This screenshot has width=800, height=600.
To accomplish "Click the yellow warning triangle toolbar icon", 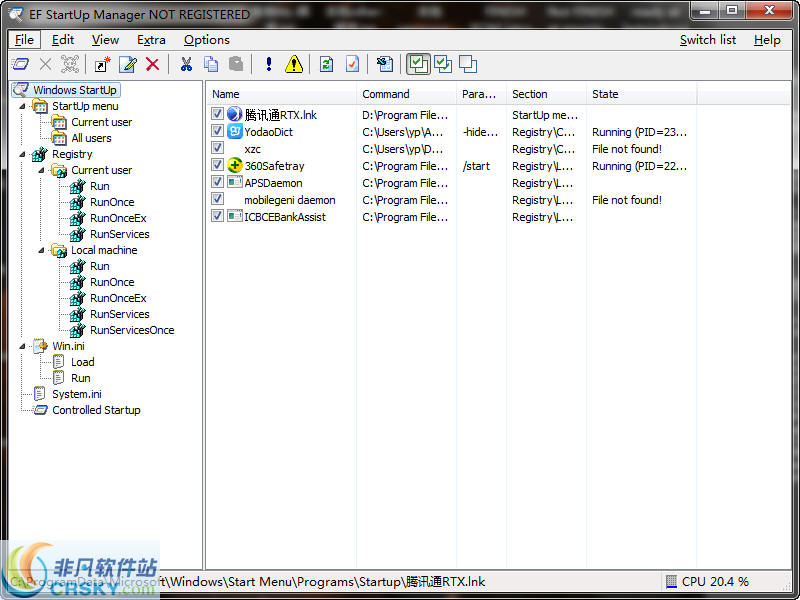I will [x=292, y=63].
